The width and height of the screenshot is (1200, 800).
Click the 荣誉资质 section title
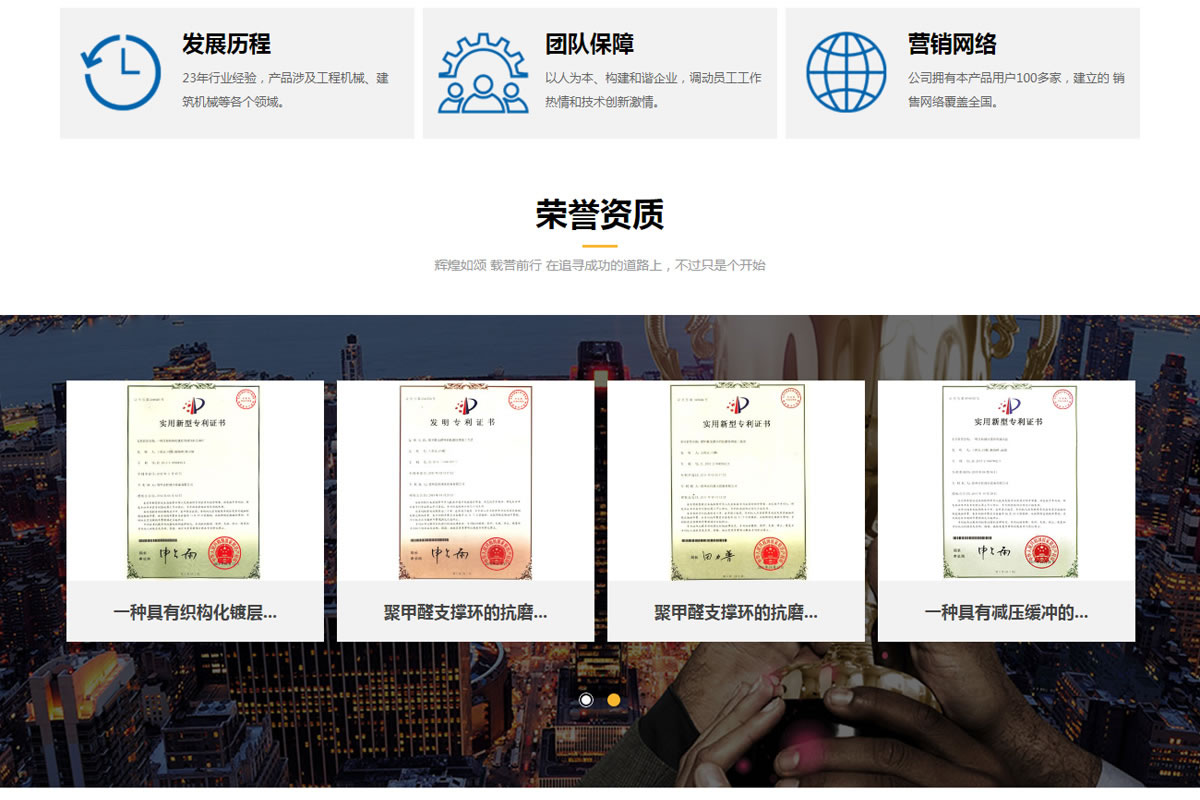point(599,214)
